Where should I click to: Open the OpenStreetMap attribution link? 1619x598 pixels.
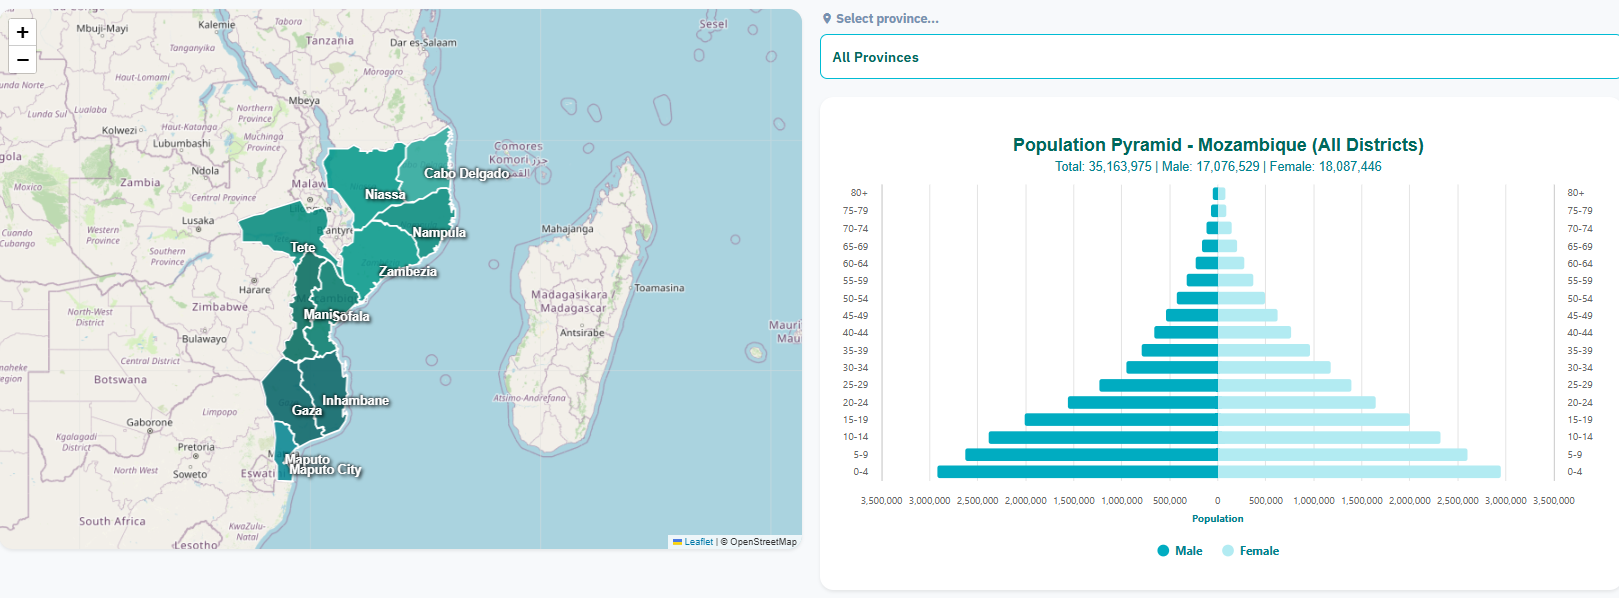763,542
